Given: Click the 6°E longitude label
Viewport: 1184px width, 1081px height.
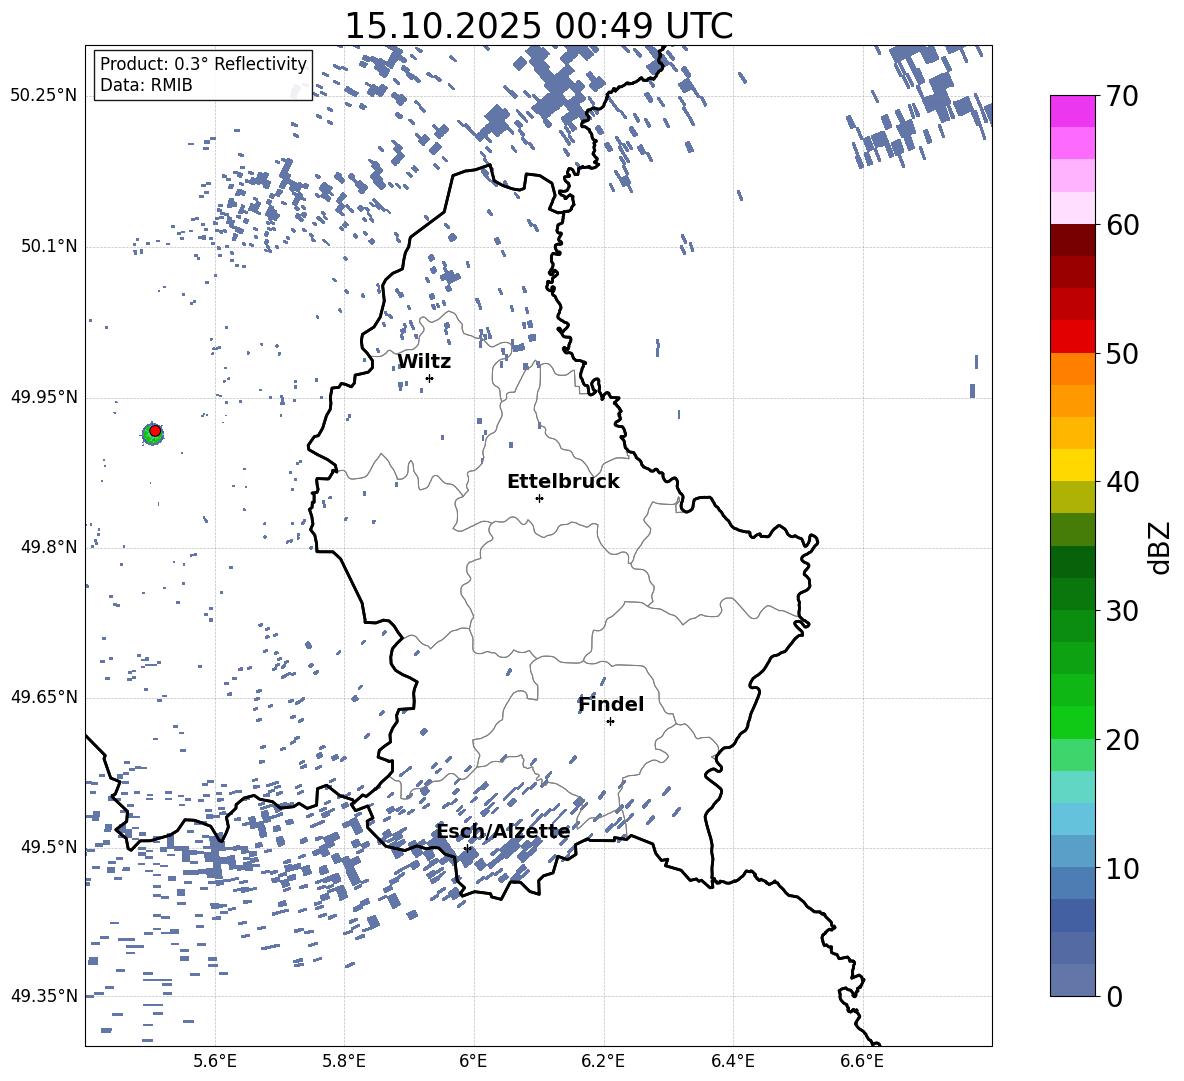Looking at the screenshot, I should pyautogui.click(x=473, y=1061).
